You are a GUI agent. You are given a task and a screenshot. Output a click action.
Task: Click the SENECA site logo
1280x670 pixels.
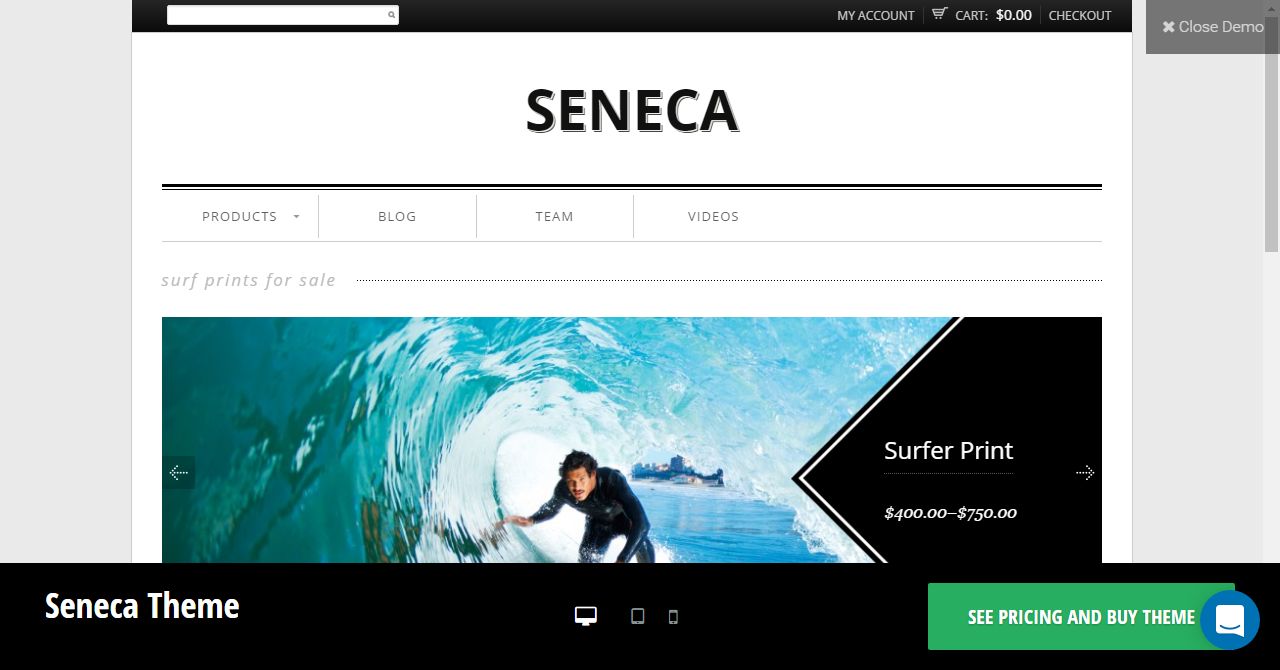click(x=632, y=110)
